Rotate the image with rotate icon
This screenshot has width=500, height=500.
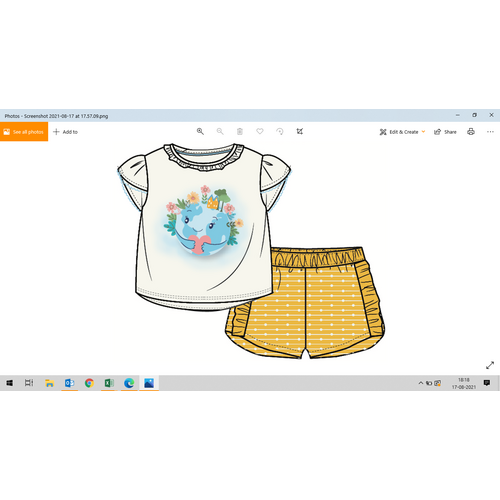pos(280,131)
